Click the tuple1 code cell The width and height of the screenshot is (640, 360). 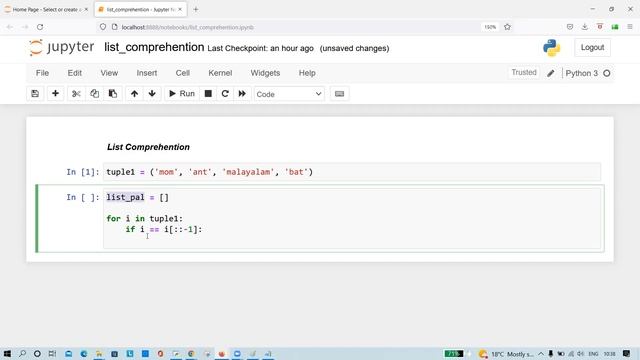click(352, 172)
